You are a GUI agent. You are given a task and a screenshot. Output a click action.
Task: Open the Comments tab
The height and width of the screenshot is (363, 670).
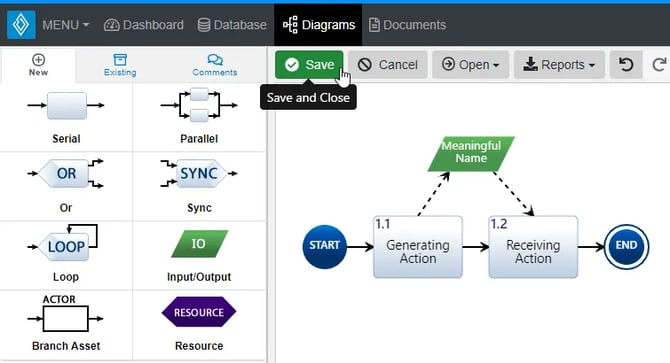pyautogui.click(x=215, y=65)
